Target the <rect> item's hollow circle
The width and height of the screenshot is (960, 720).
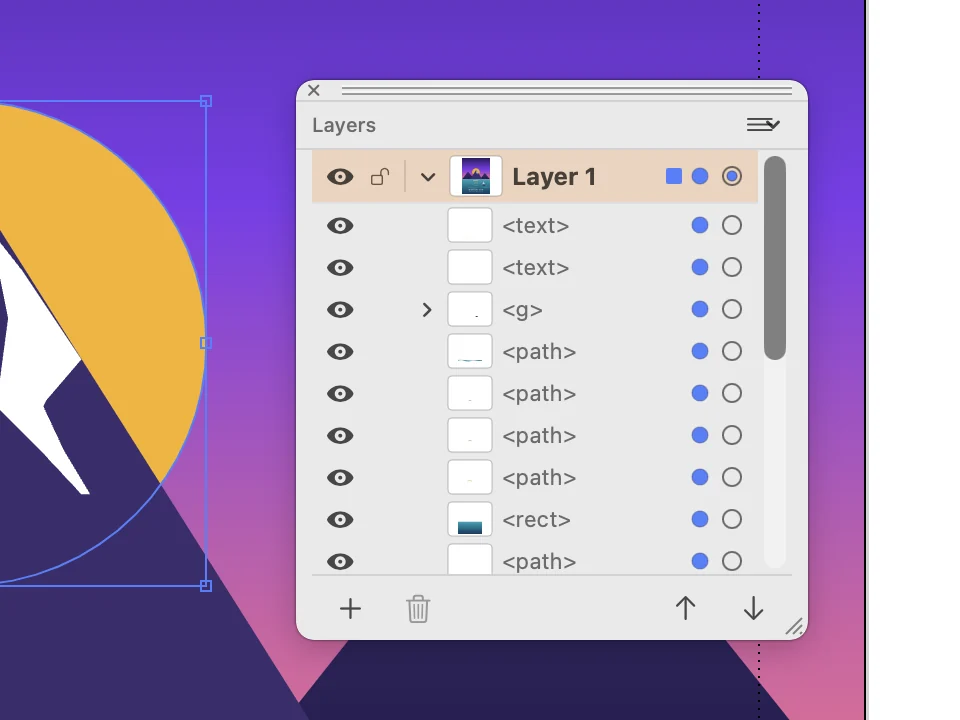pyautogui.click(x=732, y=519)
